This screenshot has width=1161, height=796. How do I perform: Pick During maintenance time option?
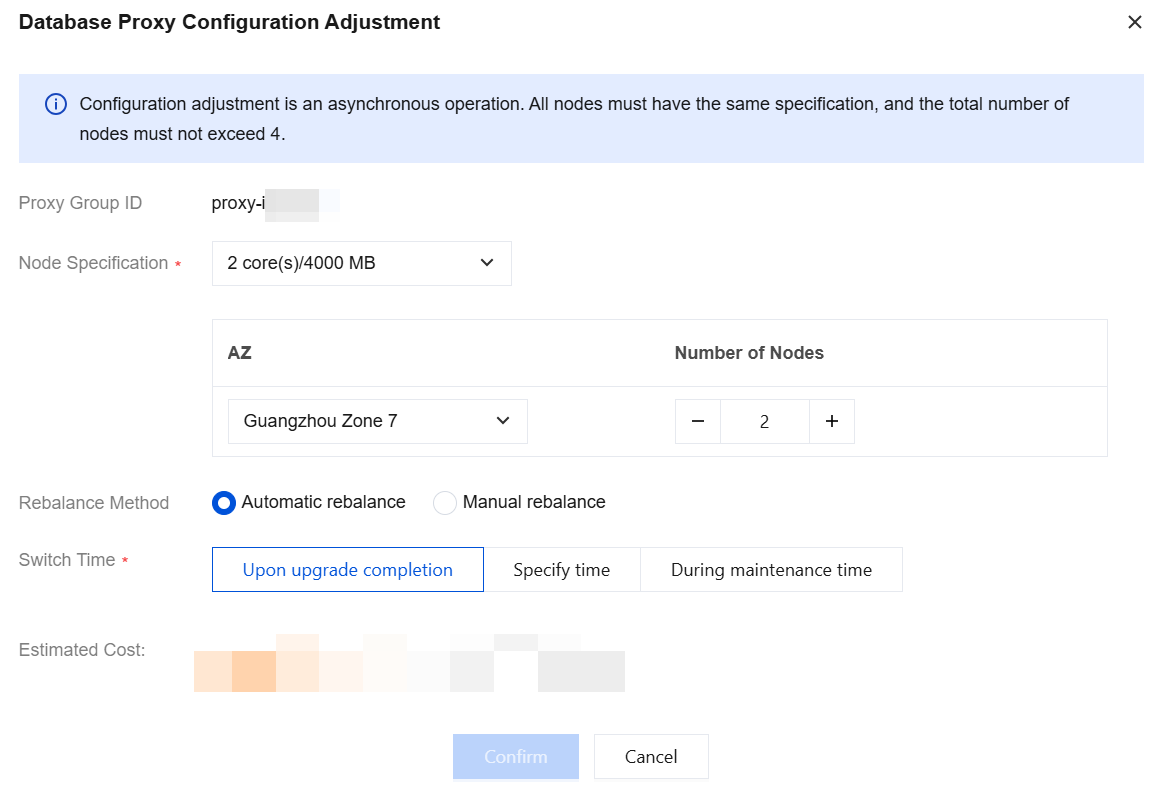point(772,569)
